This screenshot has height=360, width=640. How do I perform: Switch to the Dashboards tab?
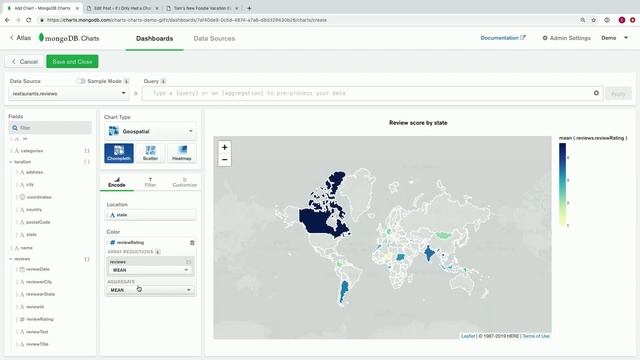point(154,38)
